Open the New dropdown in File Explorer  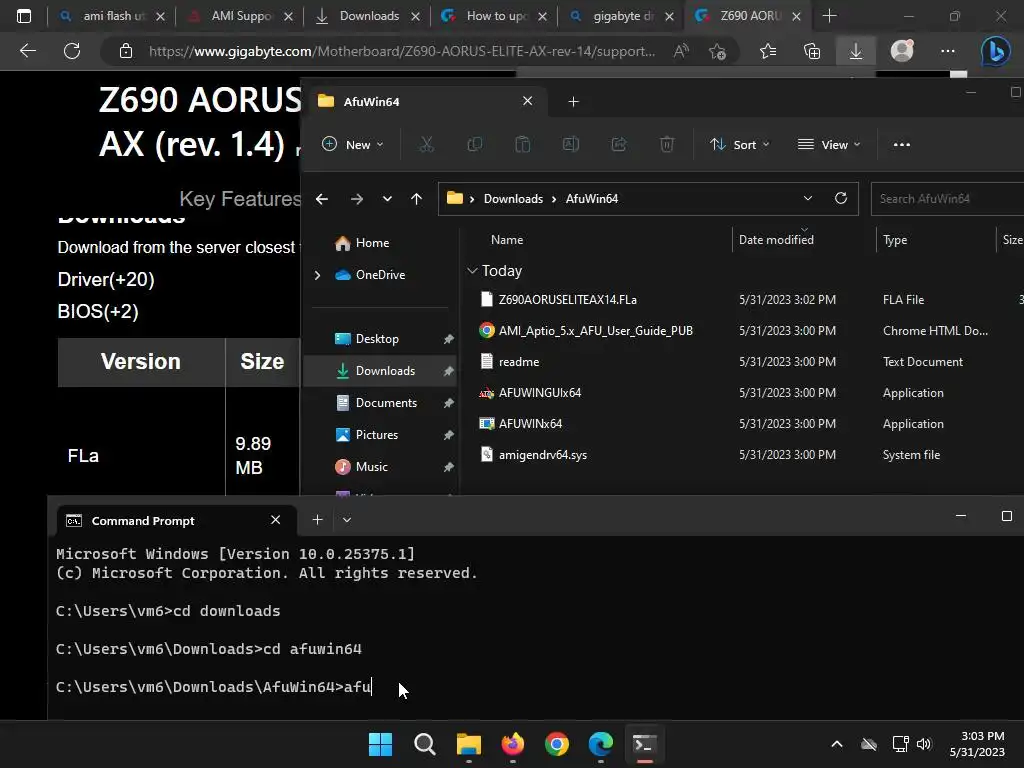pyautogui.click(x=353, y=144)
